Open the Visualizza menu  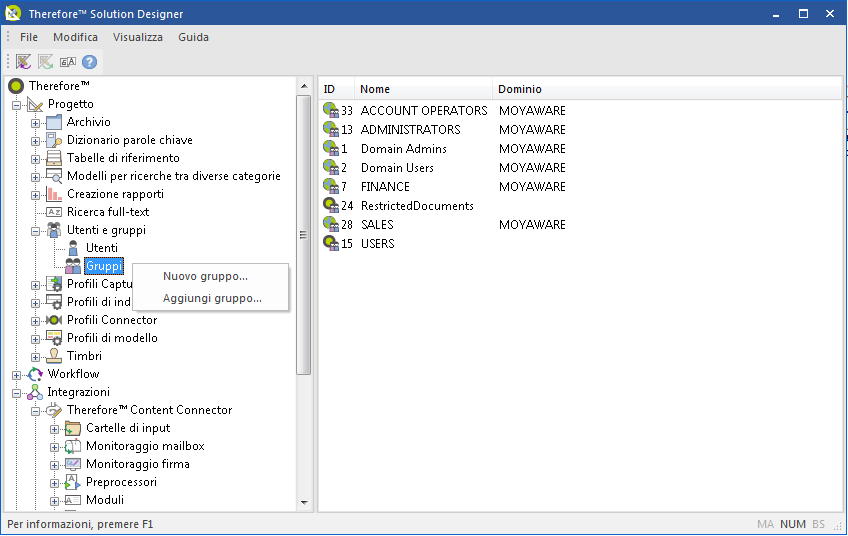pos(137,37)
